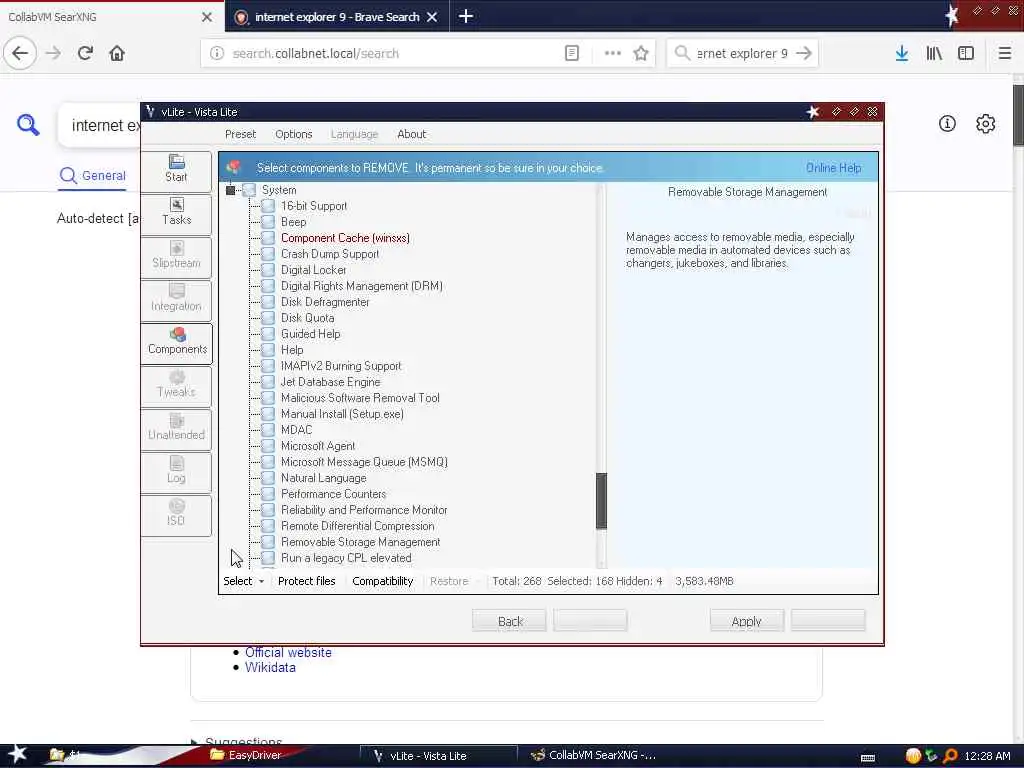Switch to CollabVM SearXNG taskbar item
The image size is (1024, 768).
(593, 755)
